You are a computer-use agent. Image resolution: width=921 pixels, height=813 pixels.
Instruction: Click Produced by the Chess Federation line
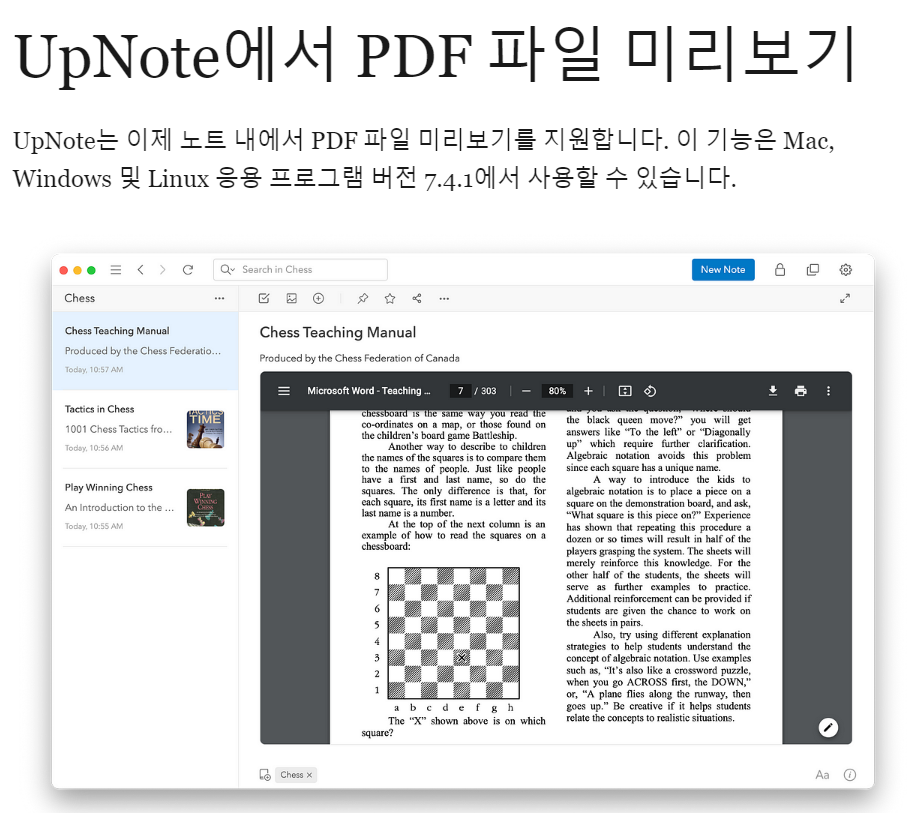(359, 358)
